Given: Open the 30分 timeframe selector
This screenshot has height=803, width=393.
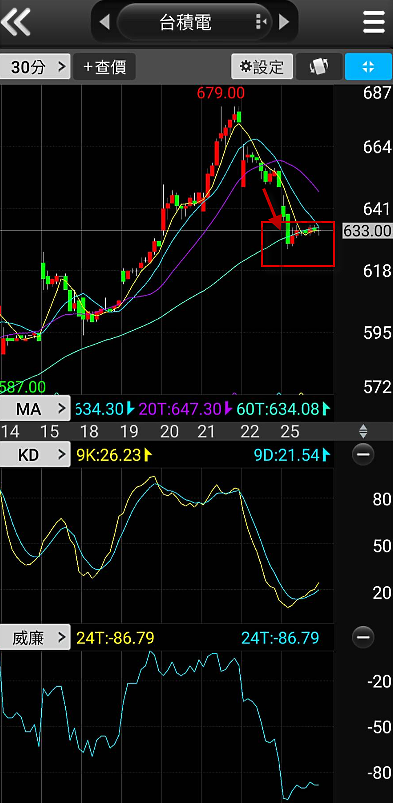Looking at the screenshot, I should point(35,67).
